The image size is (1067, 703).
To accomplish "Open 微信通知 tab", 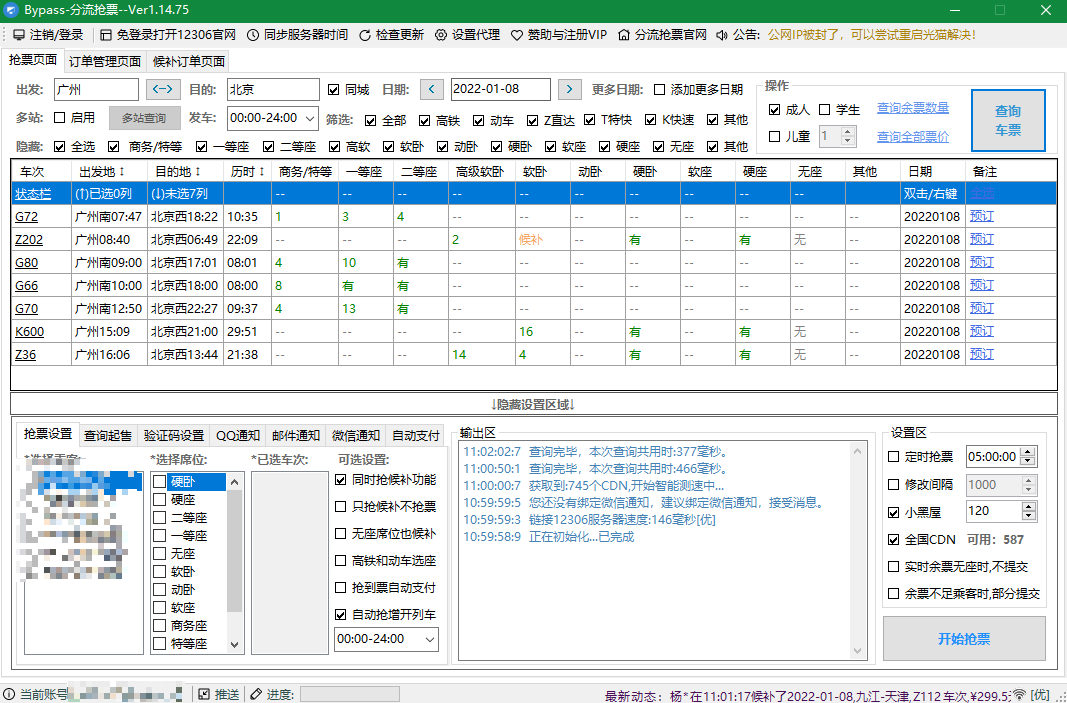I will 355,436.
